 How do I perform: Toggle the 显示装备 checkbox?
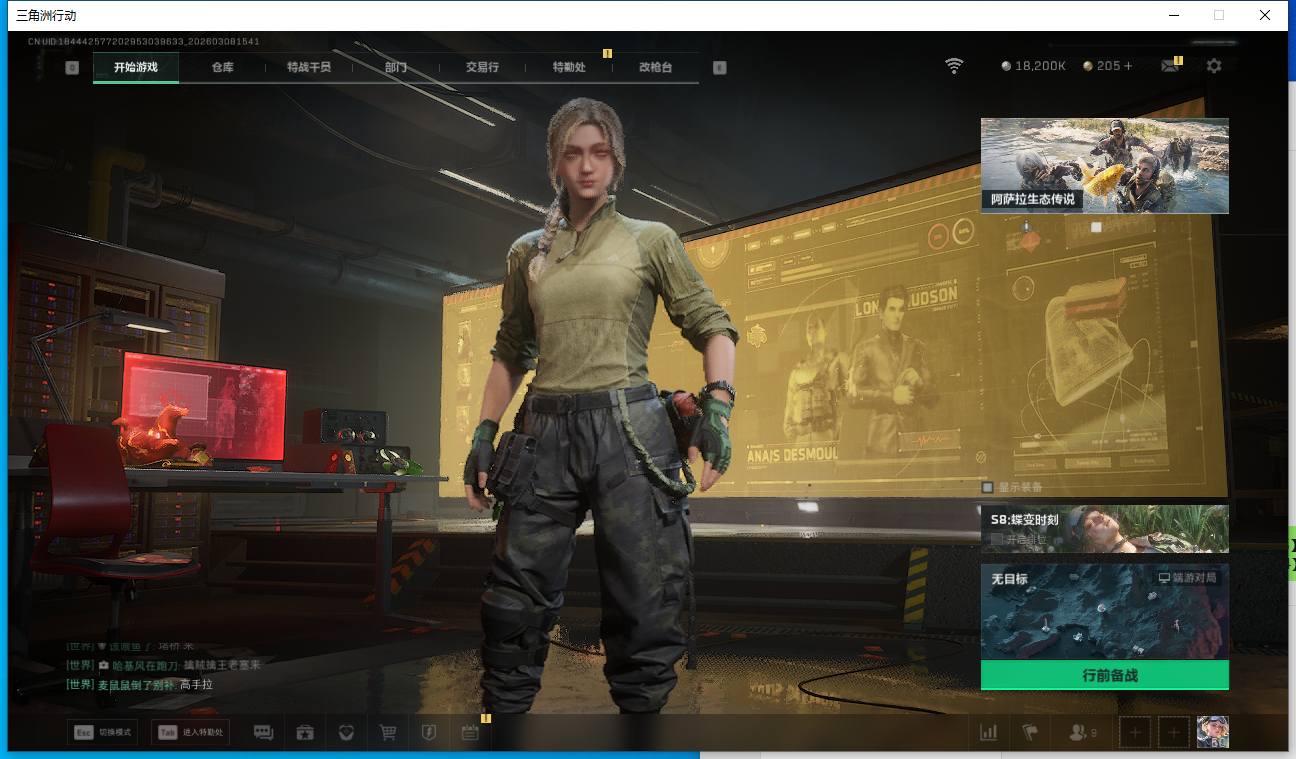pyautogui.click(x=988, y=487)
